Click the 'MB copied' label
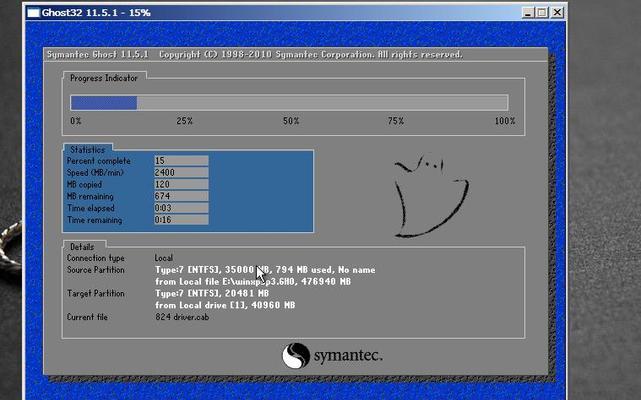This screenshot has height=400, width=641. coord(84,184)
